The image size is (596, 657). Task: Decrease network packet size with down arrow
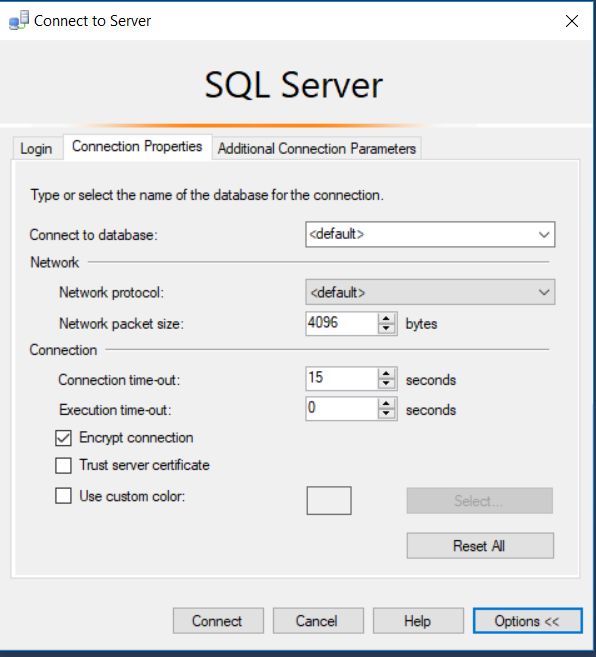[386, 329]
